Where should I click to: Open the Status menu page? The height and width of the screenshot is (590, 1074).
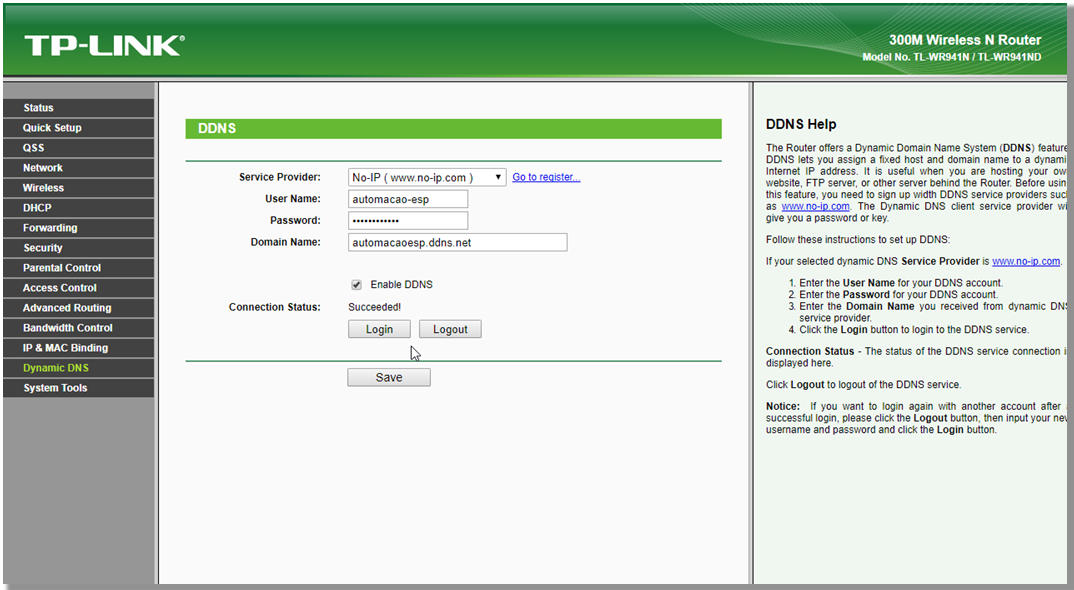click(78, 108)
